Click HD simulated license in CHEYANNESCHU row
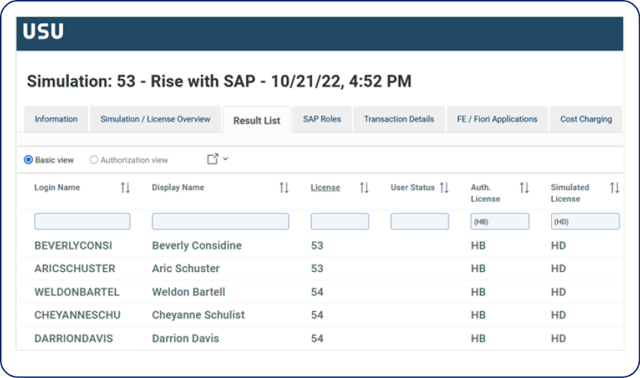The height and width of the screenshot is (378, 640). pos(558,315)
